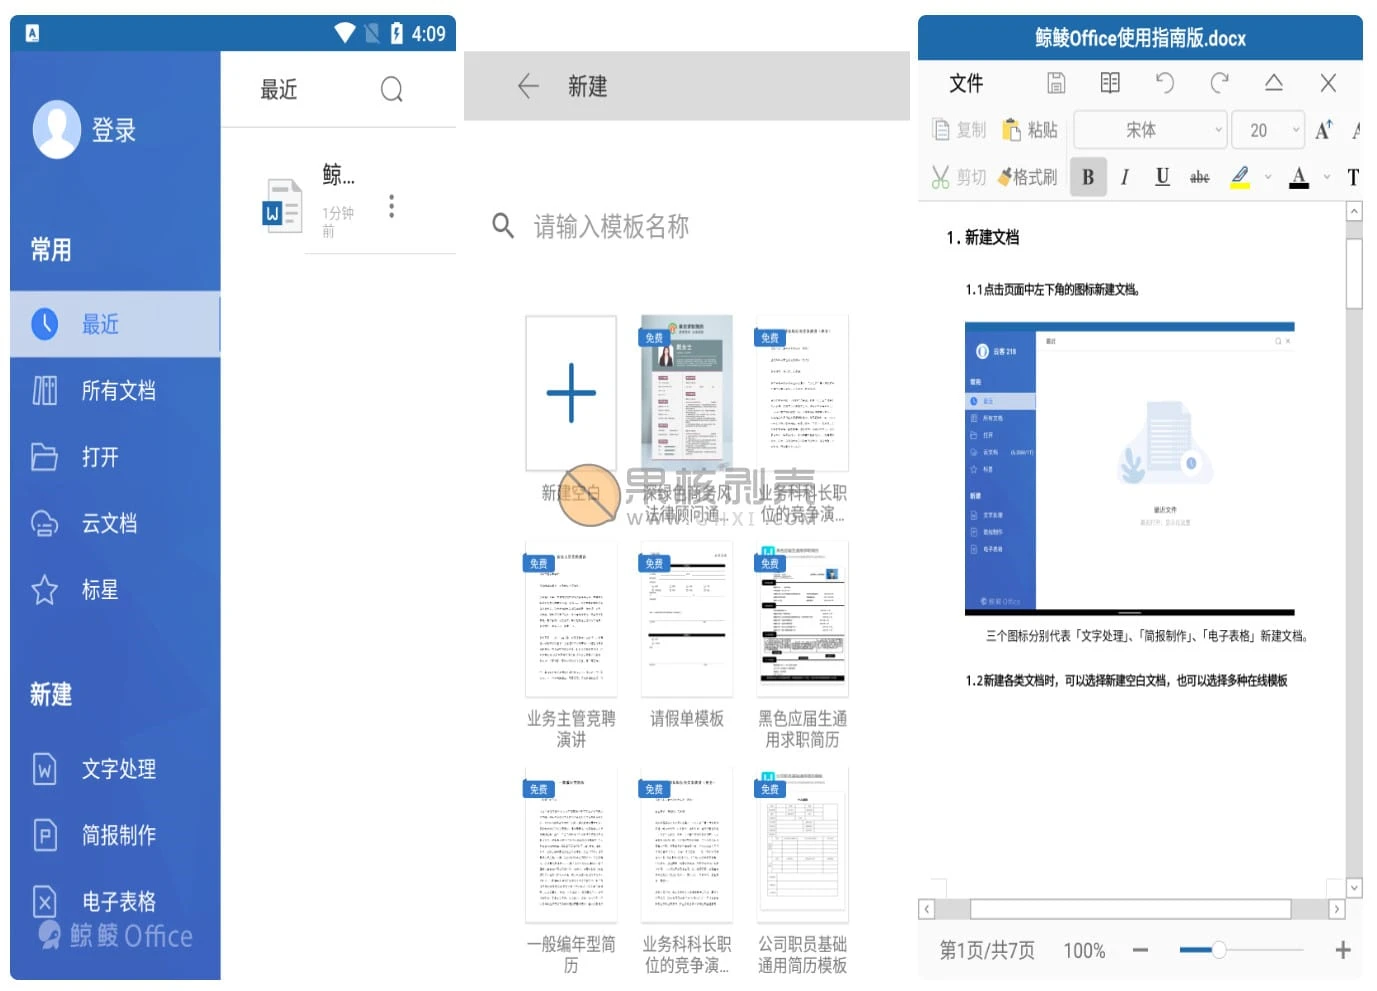Tap the 4:09 clock in the status bar
The height and width of the screenshot is (991, 1377).
point(429,34)
